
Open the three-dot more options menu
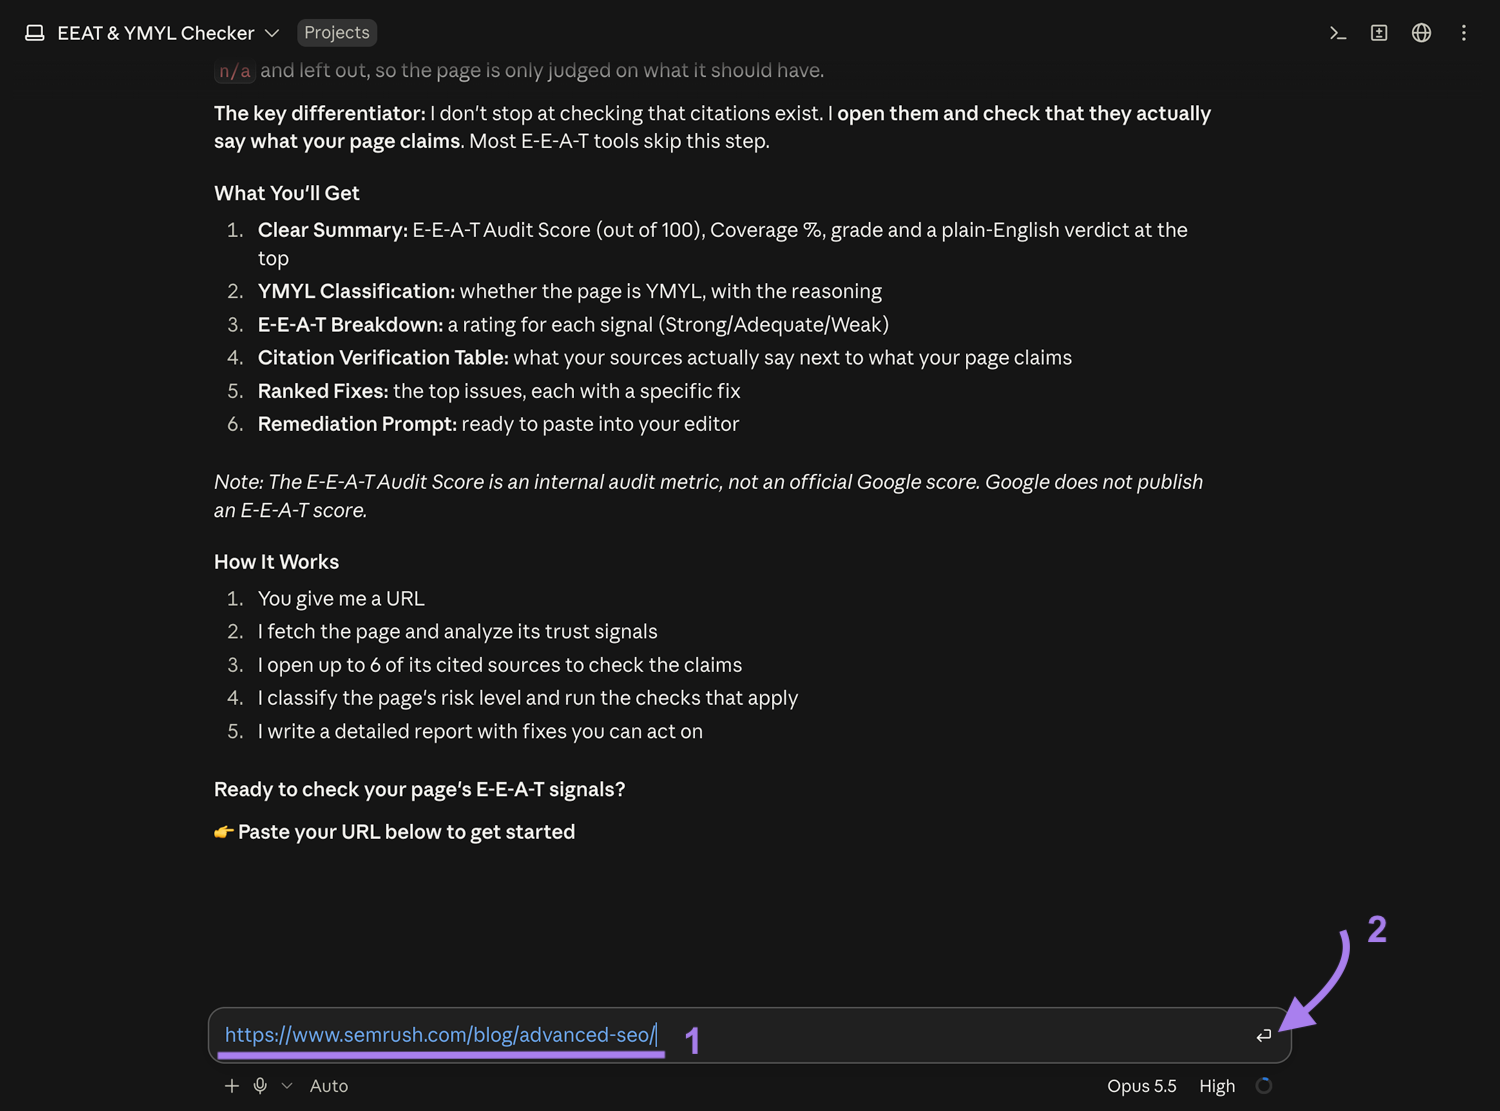click(x=1463, y=33)
